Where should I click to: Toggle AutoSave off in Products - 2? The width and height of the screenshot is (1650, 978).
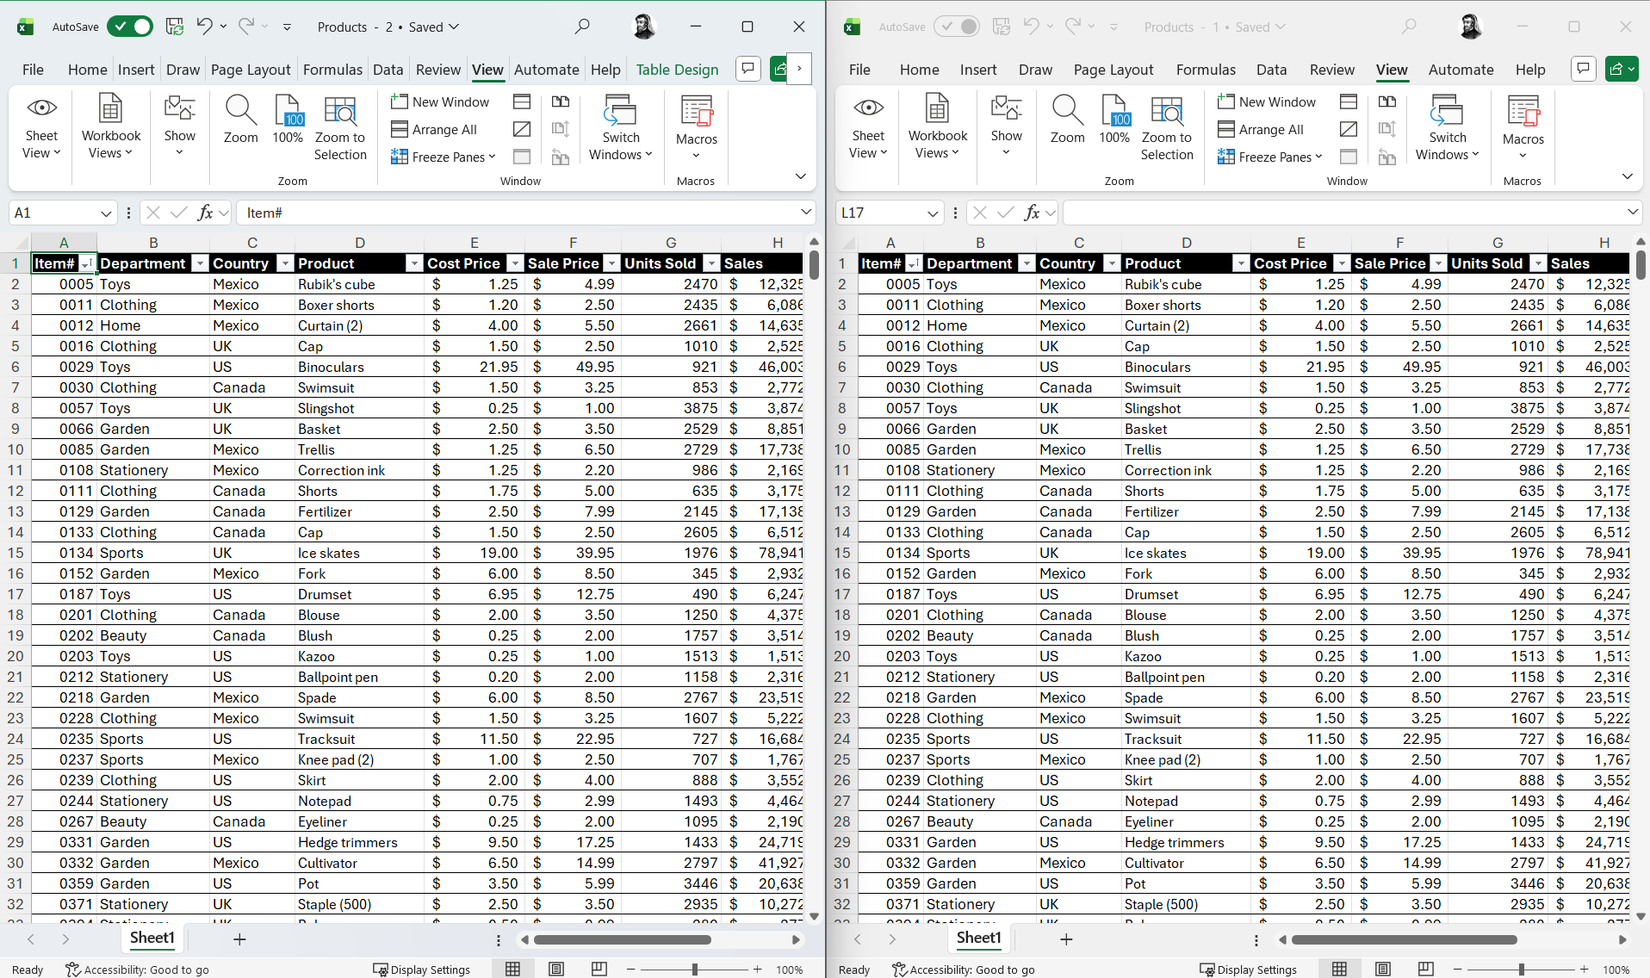(x=130, y=27)
